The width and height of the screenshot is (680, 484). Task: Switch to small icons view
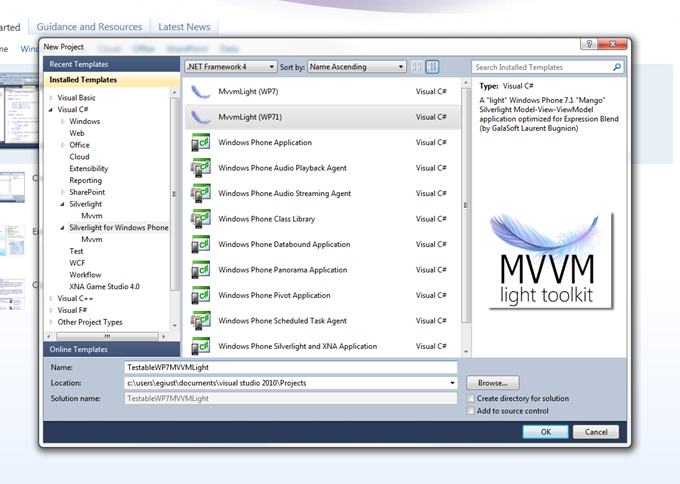(417, 67)
